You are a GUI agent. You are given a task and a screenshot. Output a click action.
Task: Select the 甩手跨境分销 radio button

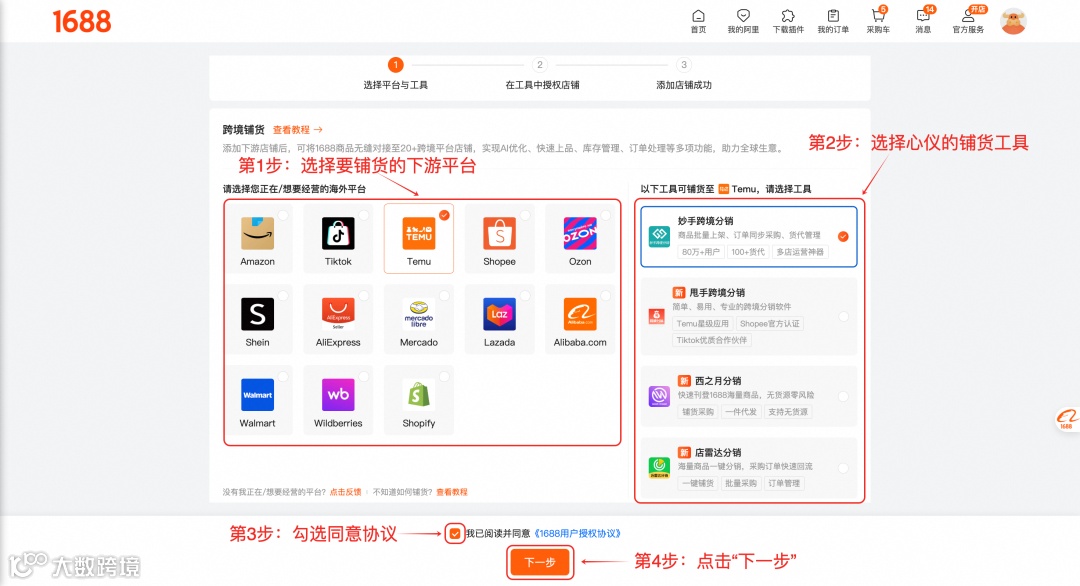[x=843, y=316]
